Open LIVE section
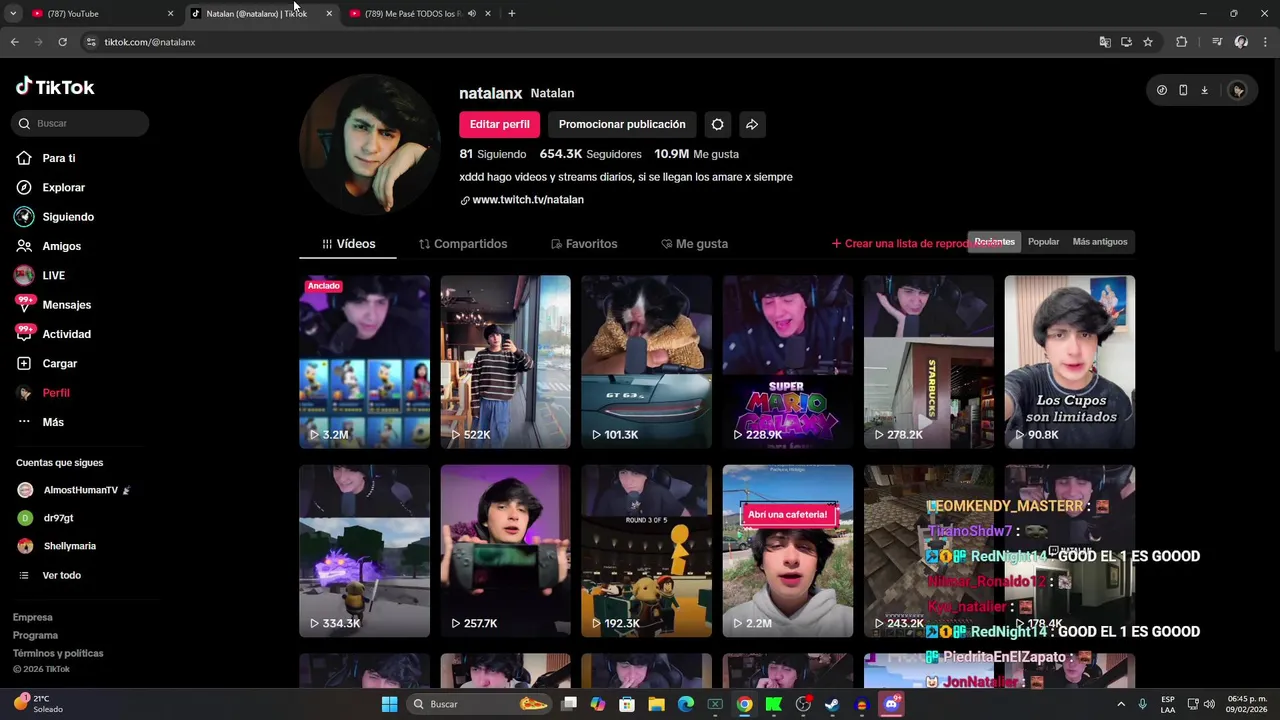 (x=53, y=275)
